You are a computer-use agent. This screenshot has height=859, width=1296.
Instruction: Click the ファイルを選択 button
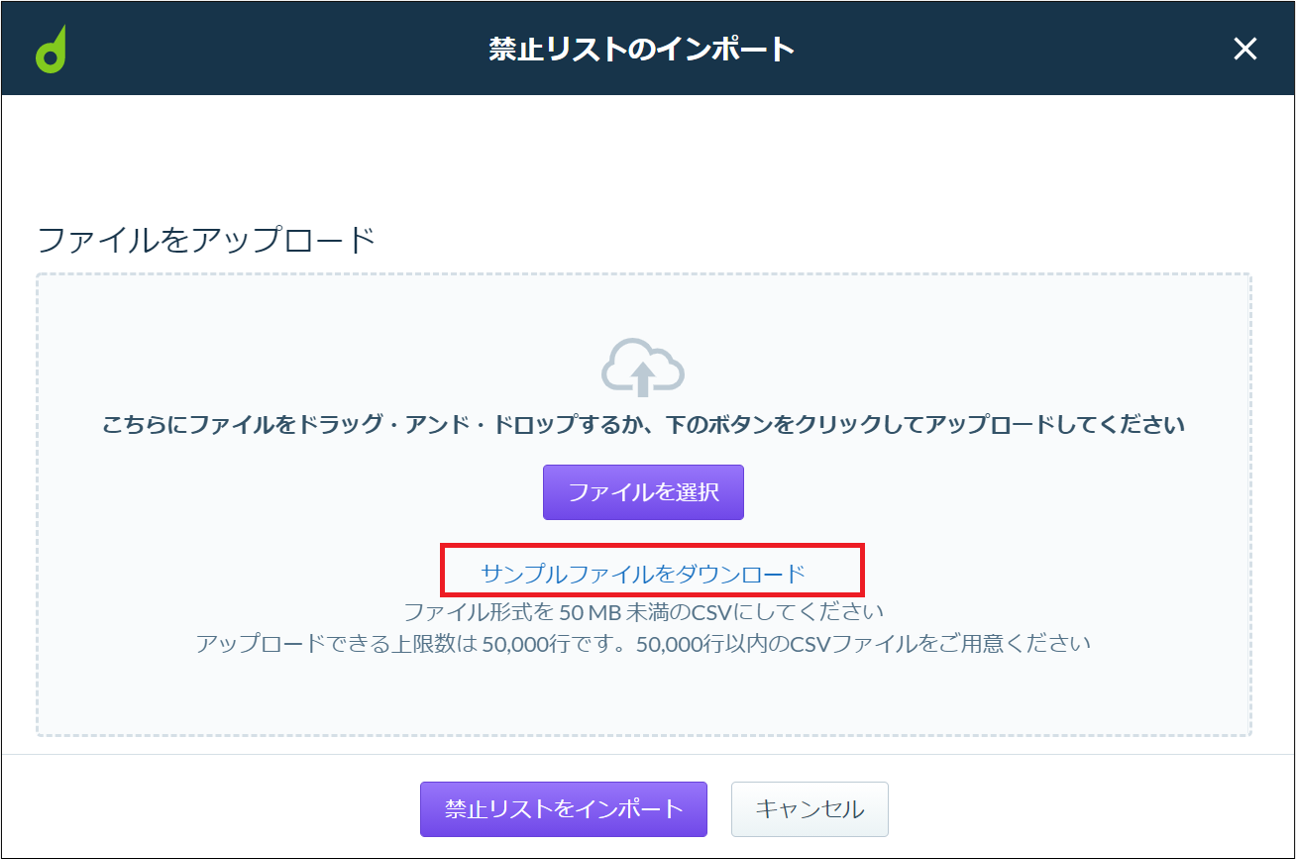click(643, 492)
